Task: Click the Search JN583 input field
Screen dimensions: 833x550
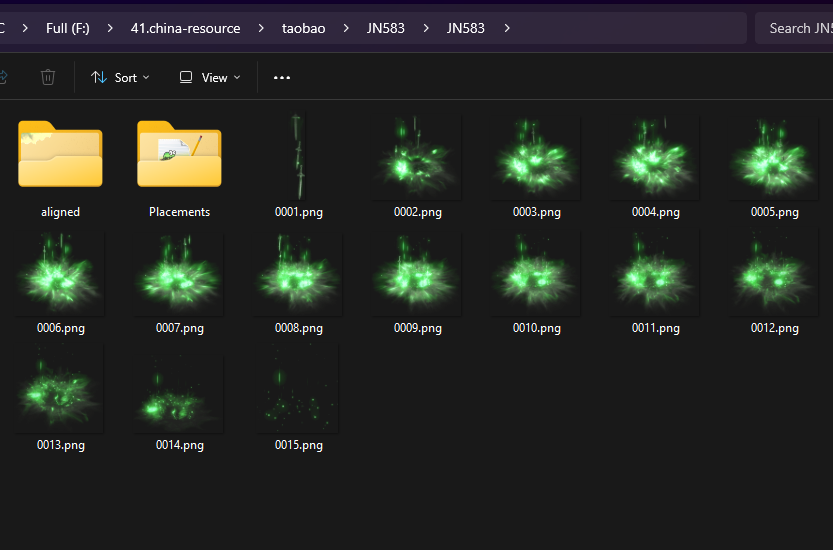Action: pyautogui.click(x=795, y=28)
